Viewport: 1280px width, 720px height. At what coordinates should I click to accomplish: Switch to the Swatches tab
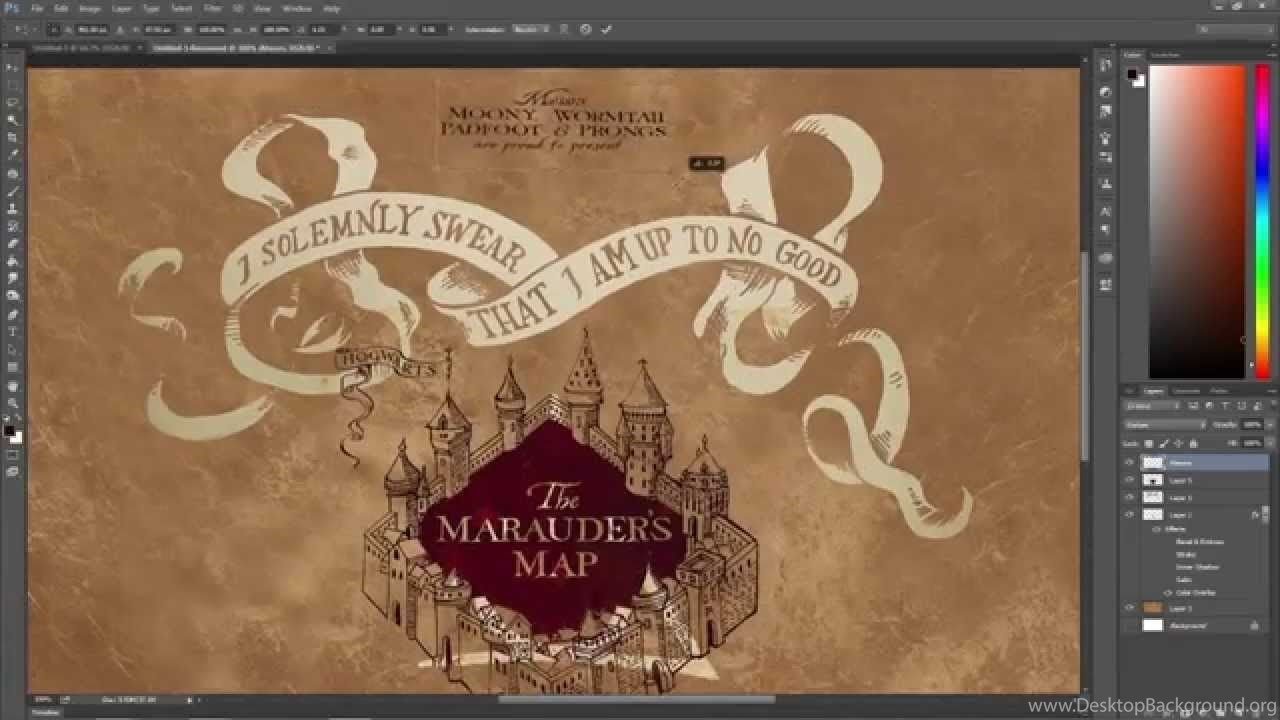pos(1165,54)
